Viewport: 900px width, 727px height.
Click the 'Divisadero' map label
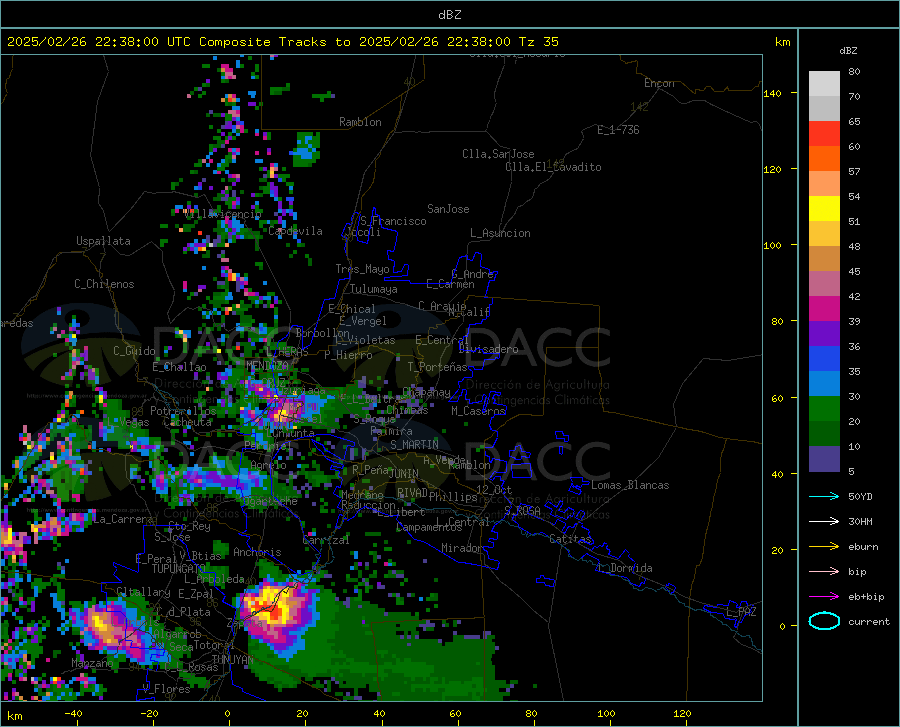click(x=488, y=349)
